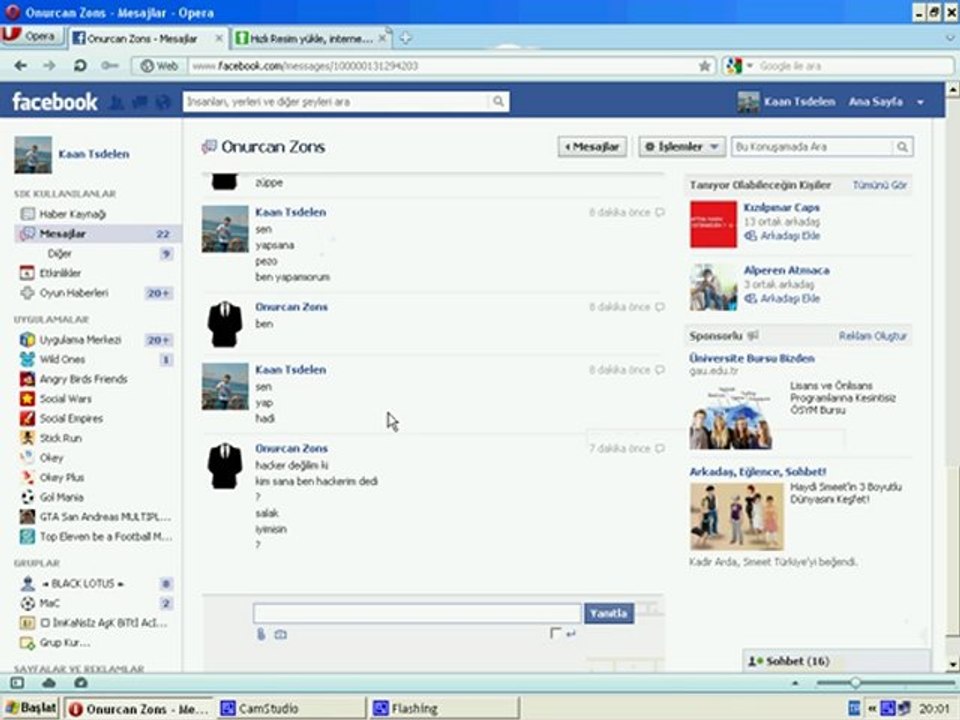Reload the page with the refresh icon
The image size is (960, 720).
[x=80, y=66]
